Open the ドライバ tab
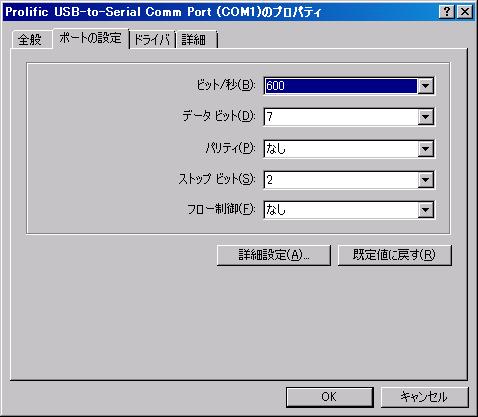Image resolution: width=478 pixels, height=417 pixels. [x=152, y=40]
